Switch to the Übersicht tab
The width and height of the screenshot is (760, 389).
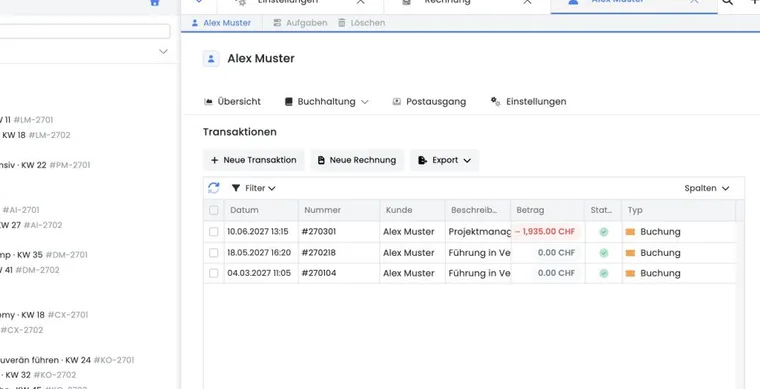(x=232, y=102)
